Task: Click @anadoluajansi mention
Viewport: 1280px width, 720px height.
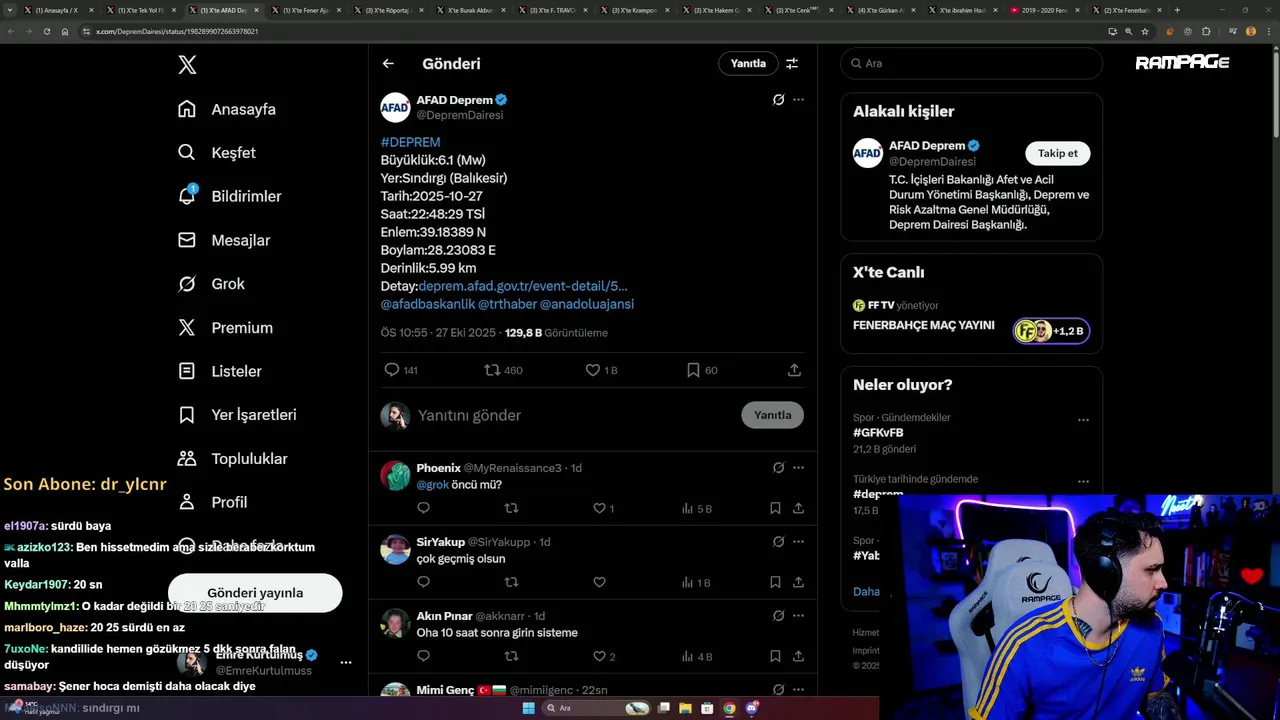Action: point(587,304)
